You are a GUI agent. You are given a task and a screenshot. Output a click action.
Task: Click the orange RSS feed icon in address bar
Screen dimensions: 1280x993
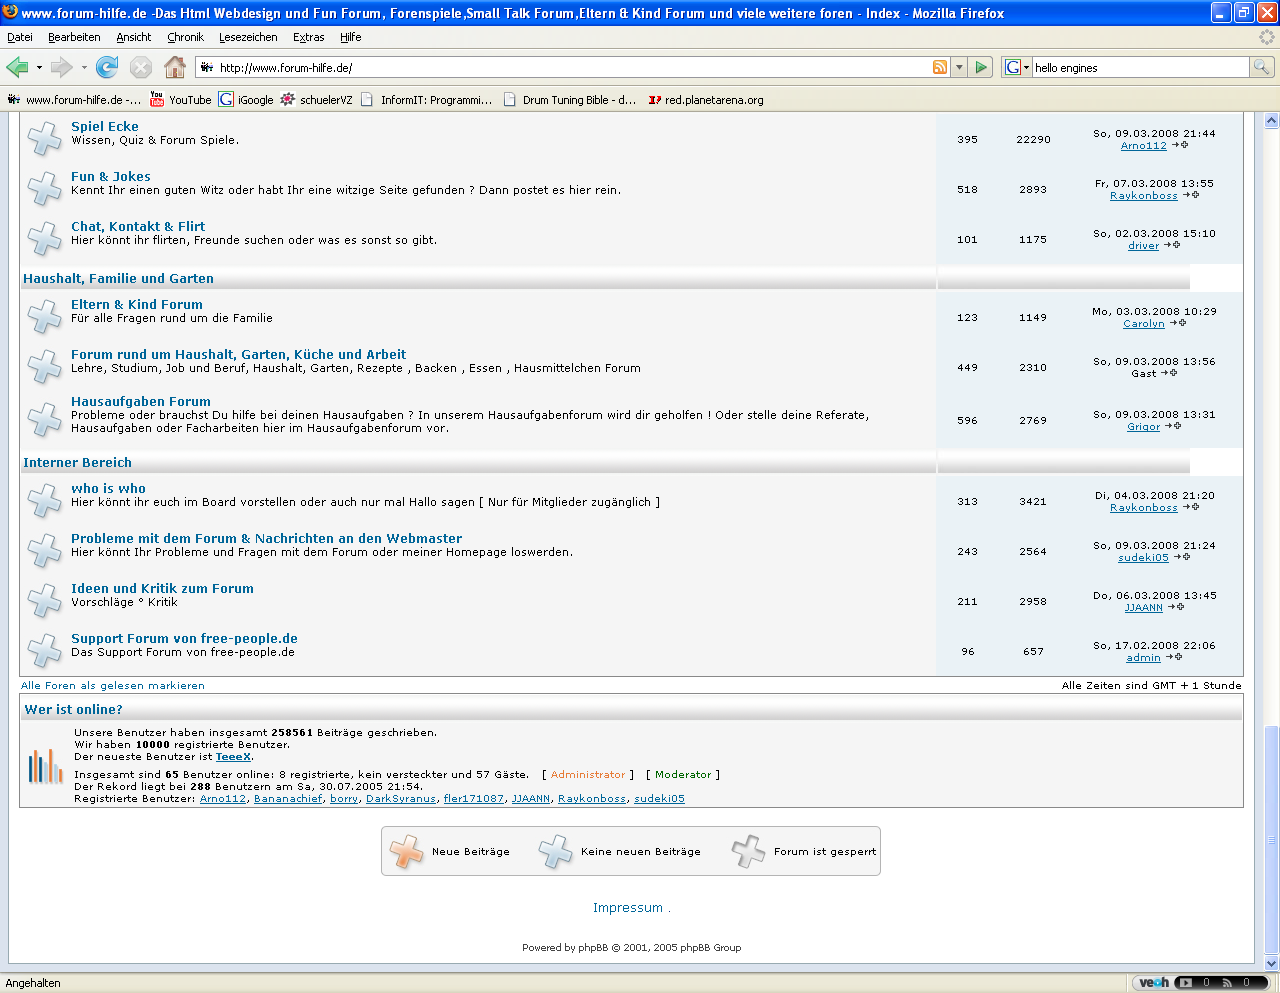pos(940,67)
